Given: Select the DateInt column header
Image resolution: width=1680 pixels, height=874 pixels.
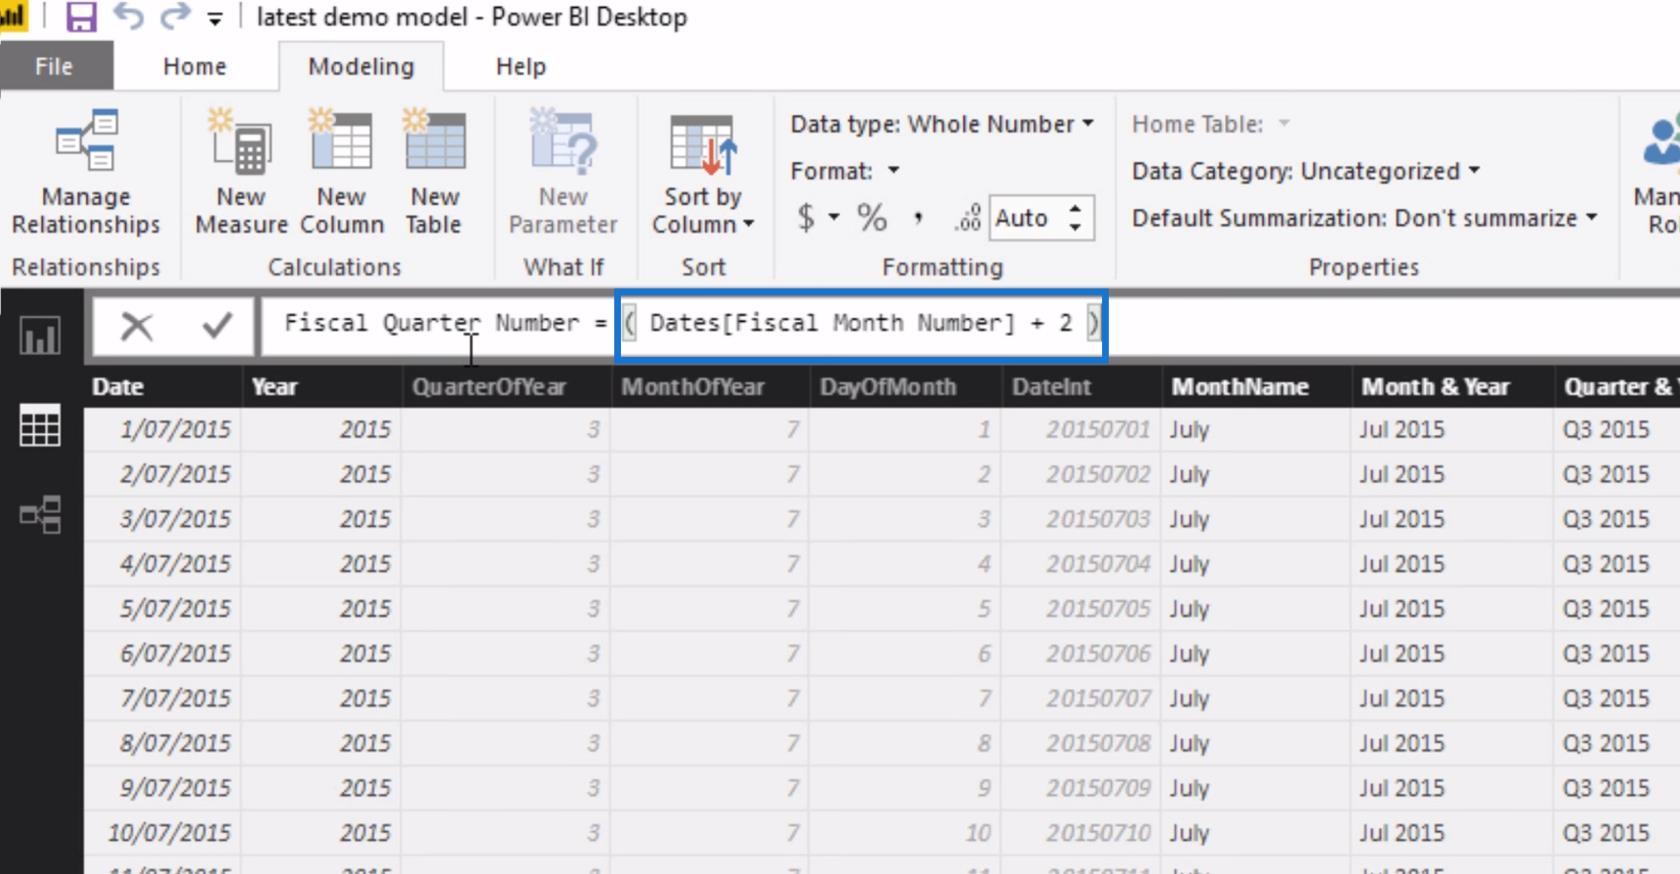Looking at the screenshot, I should coord(1081,387).
